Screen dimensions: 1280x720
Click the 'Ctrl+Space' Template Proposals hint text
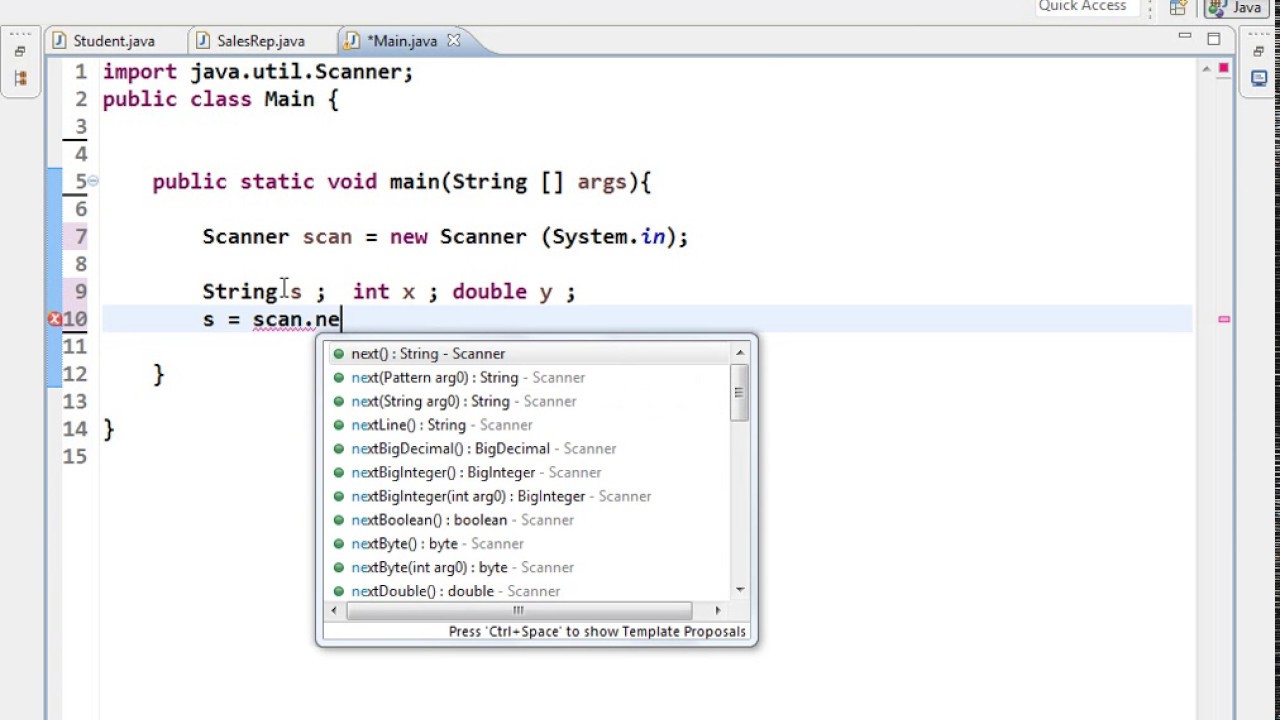597,632
